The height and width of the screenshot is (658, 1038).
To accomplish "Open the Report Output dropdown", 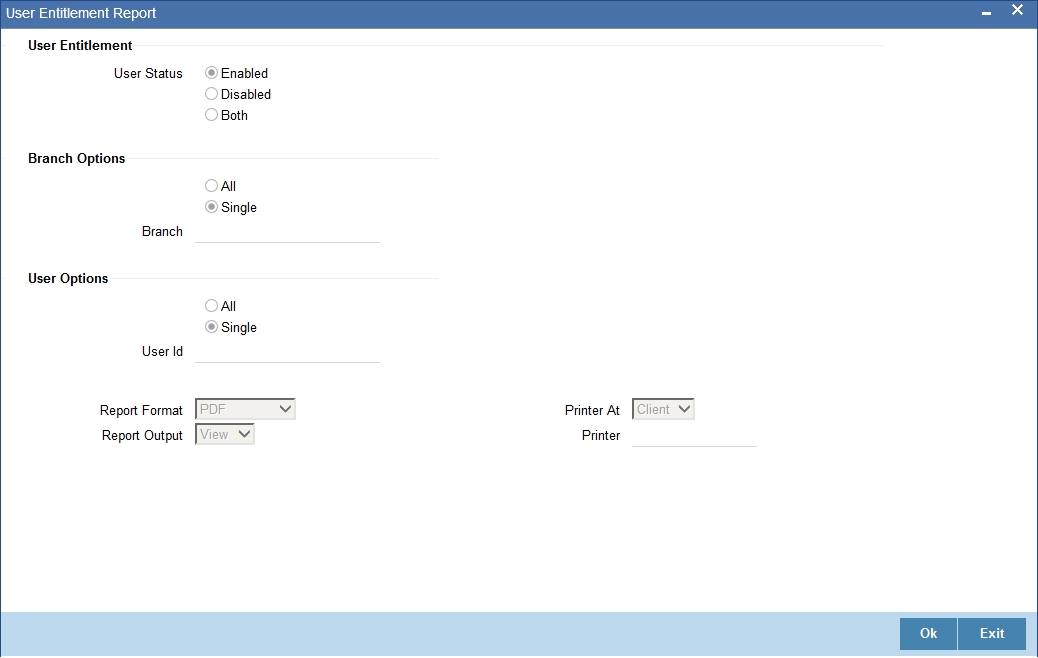I will [224, 434].
